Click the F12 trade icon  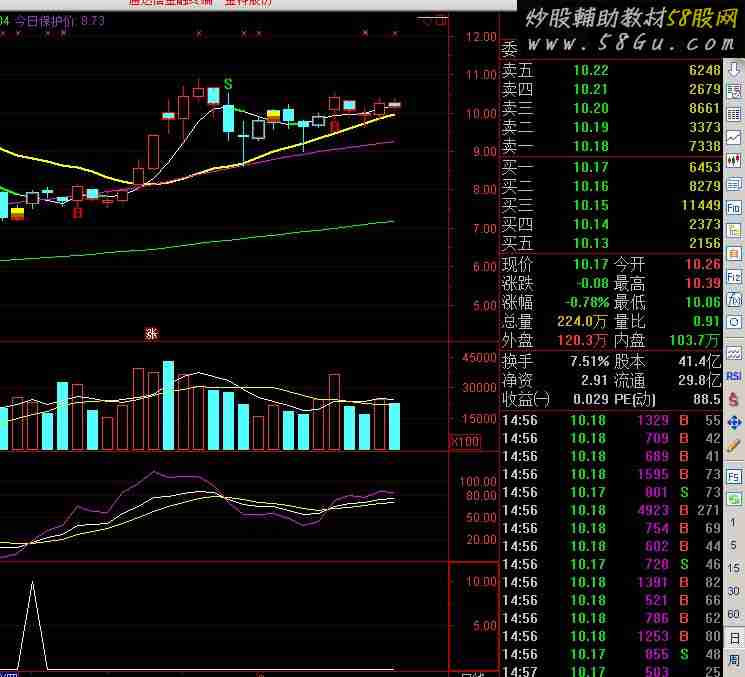(x=734, y=277)
